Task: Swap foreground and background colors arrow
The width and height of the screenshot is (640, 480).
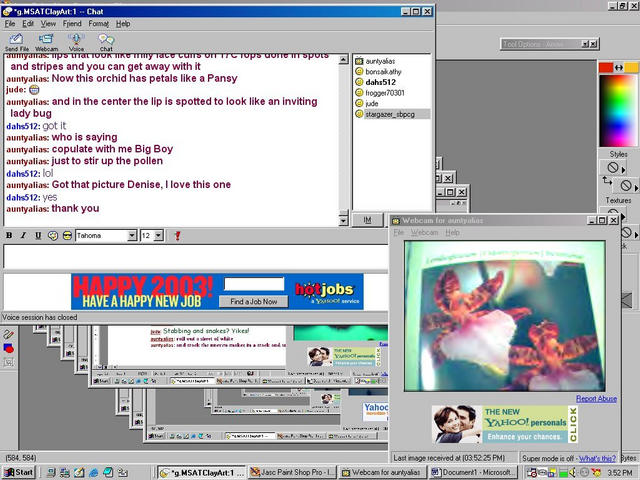Action: (619, 67)
